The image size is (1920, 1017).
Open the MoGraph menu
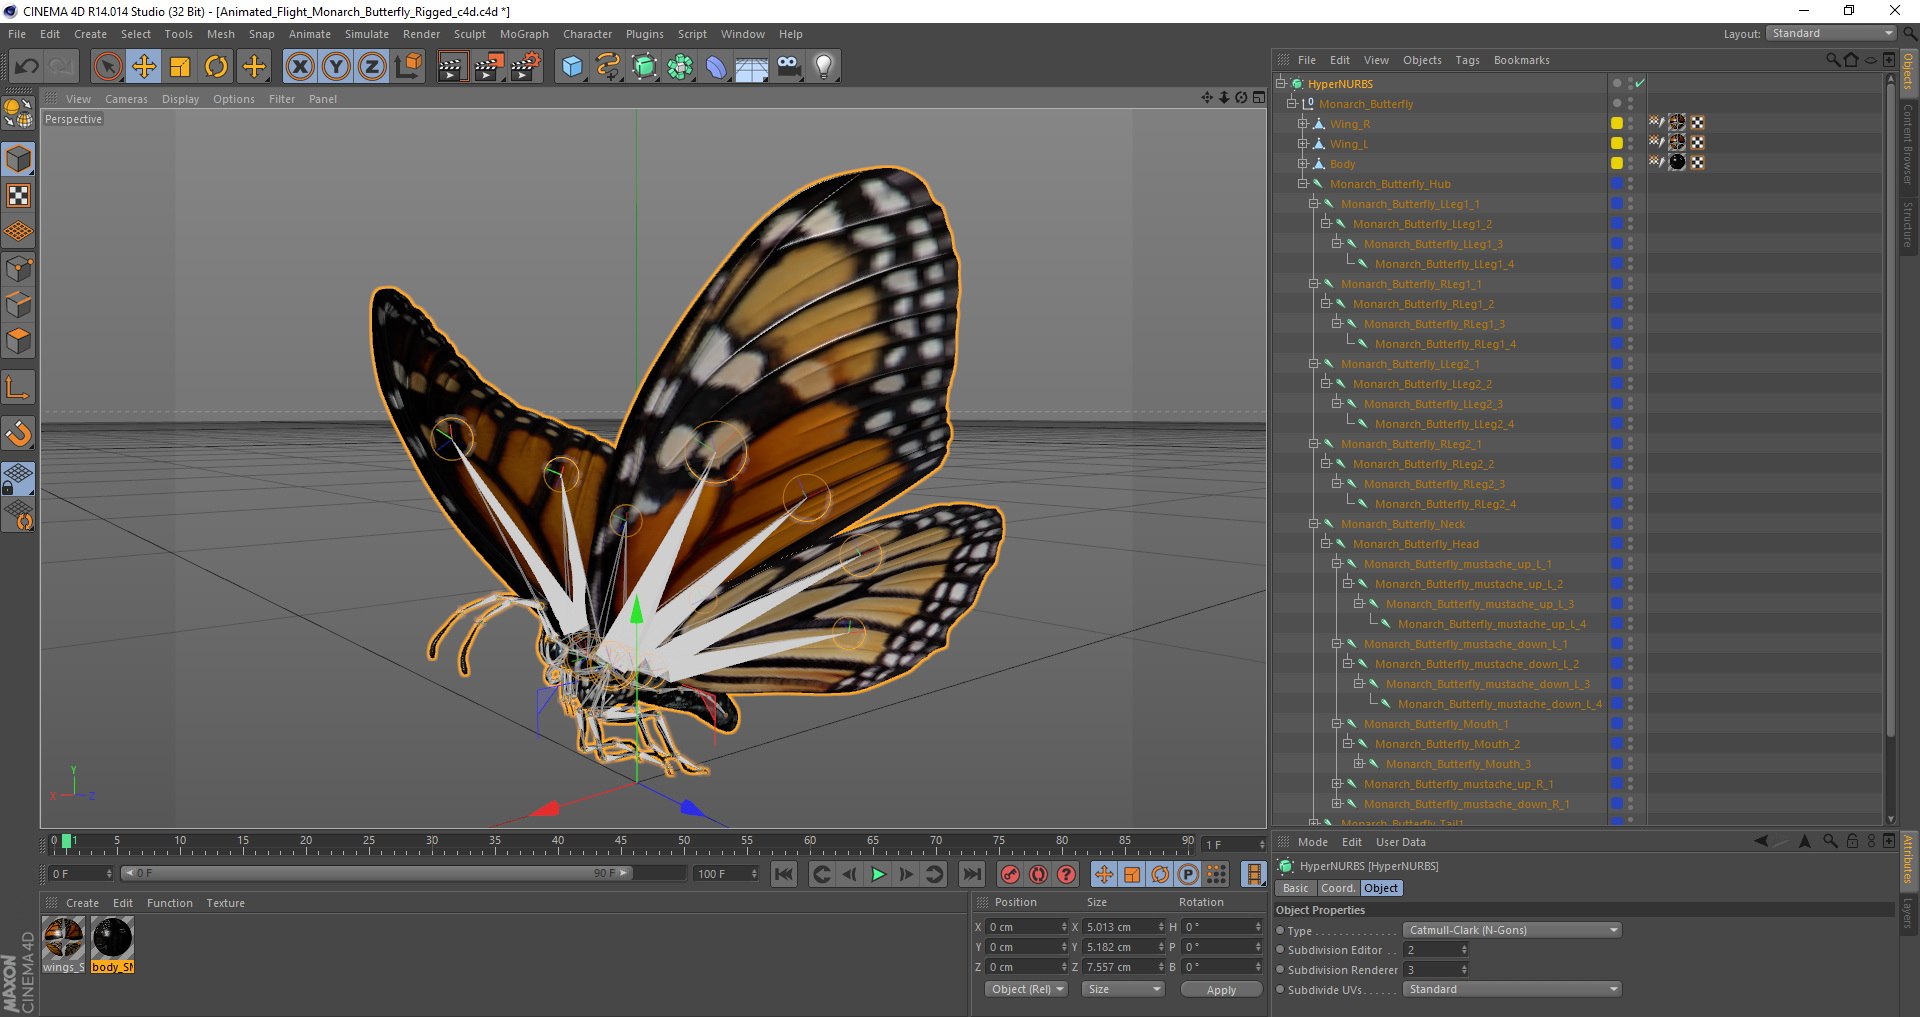[524, 34]
